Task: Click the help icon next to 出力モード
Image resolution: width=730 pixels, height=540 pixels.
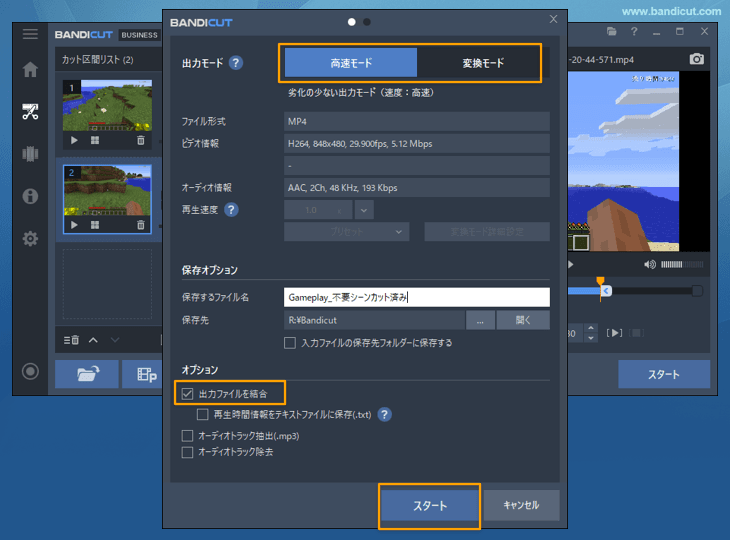Action: [x=236, y=62]
